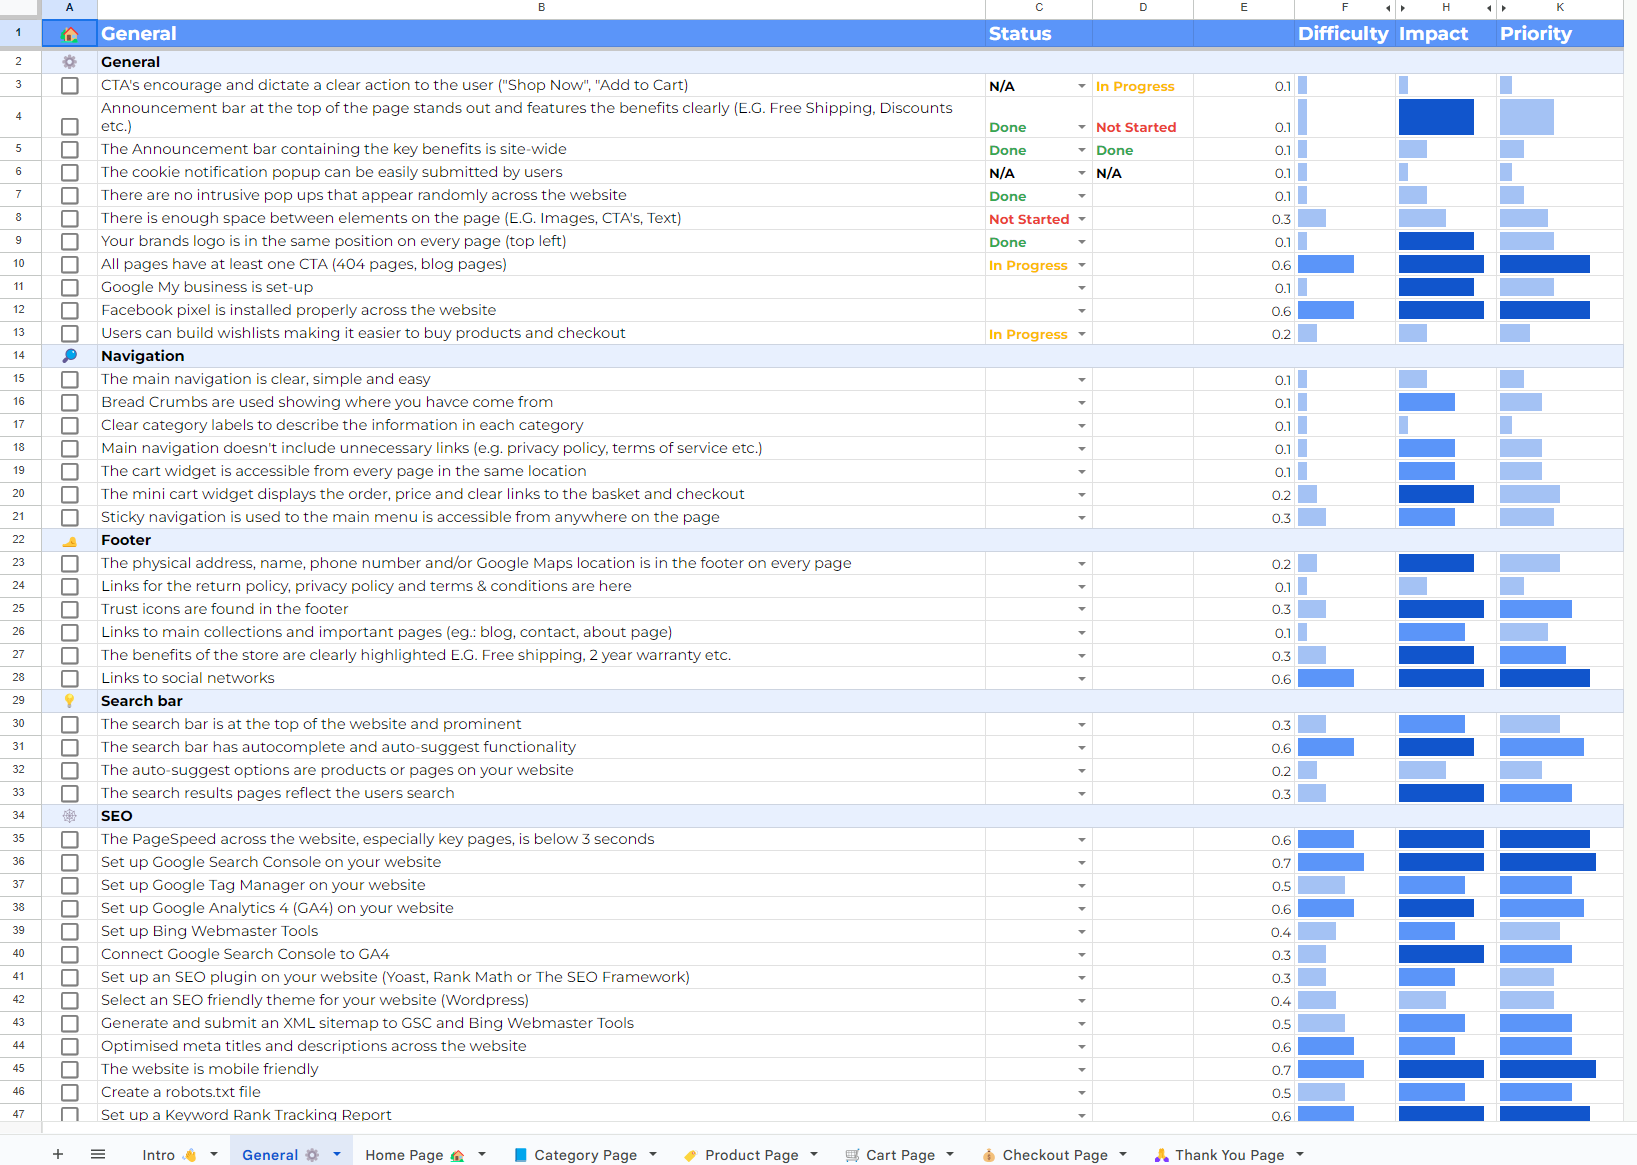Viewport: 1637px width, 1165px height.
Task: Click the gear icon beside the General section
Action: point(70,62)
